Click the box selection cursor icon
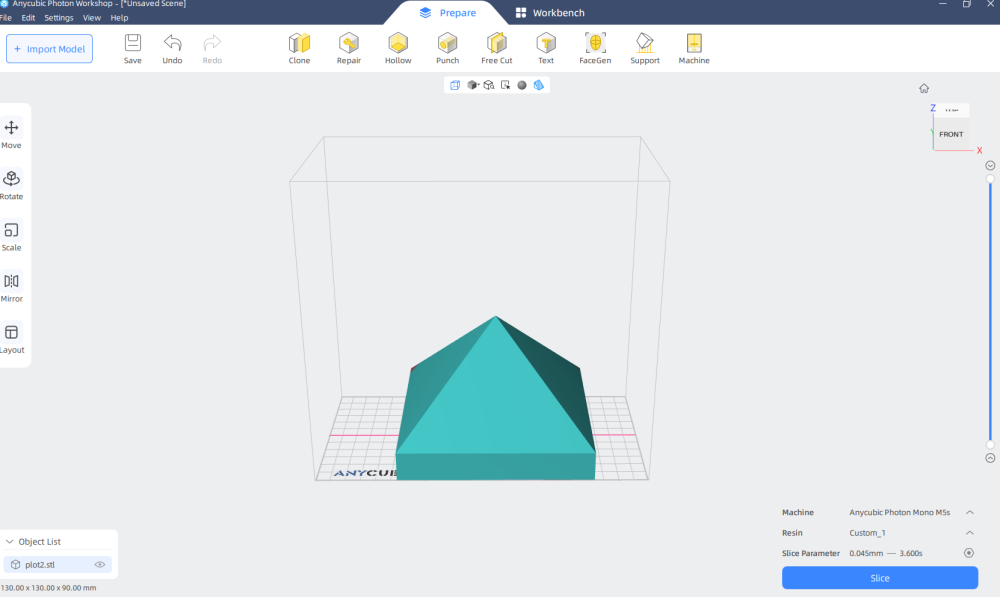1000x597 pixels. tap(505, 85)
